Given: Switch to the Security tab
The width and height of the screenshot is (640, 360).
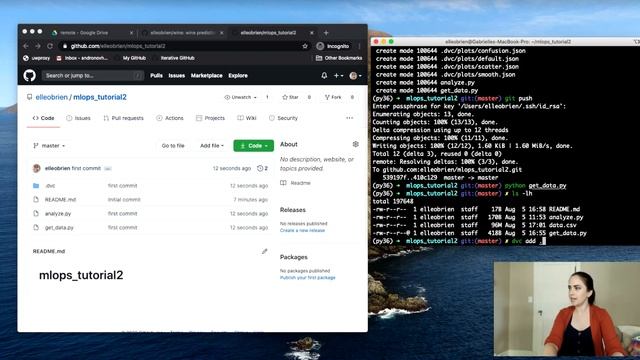Looking at the screenshot, I should click(x=283, y=118).
